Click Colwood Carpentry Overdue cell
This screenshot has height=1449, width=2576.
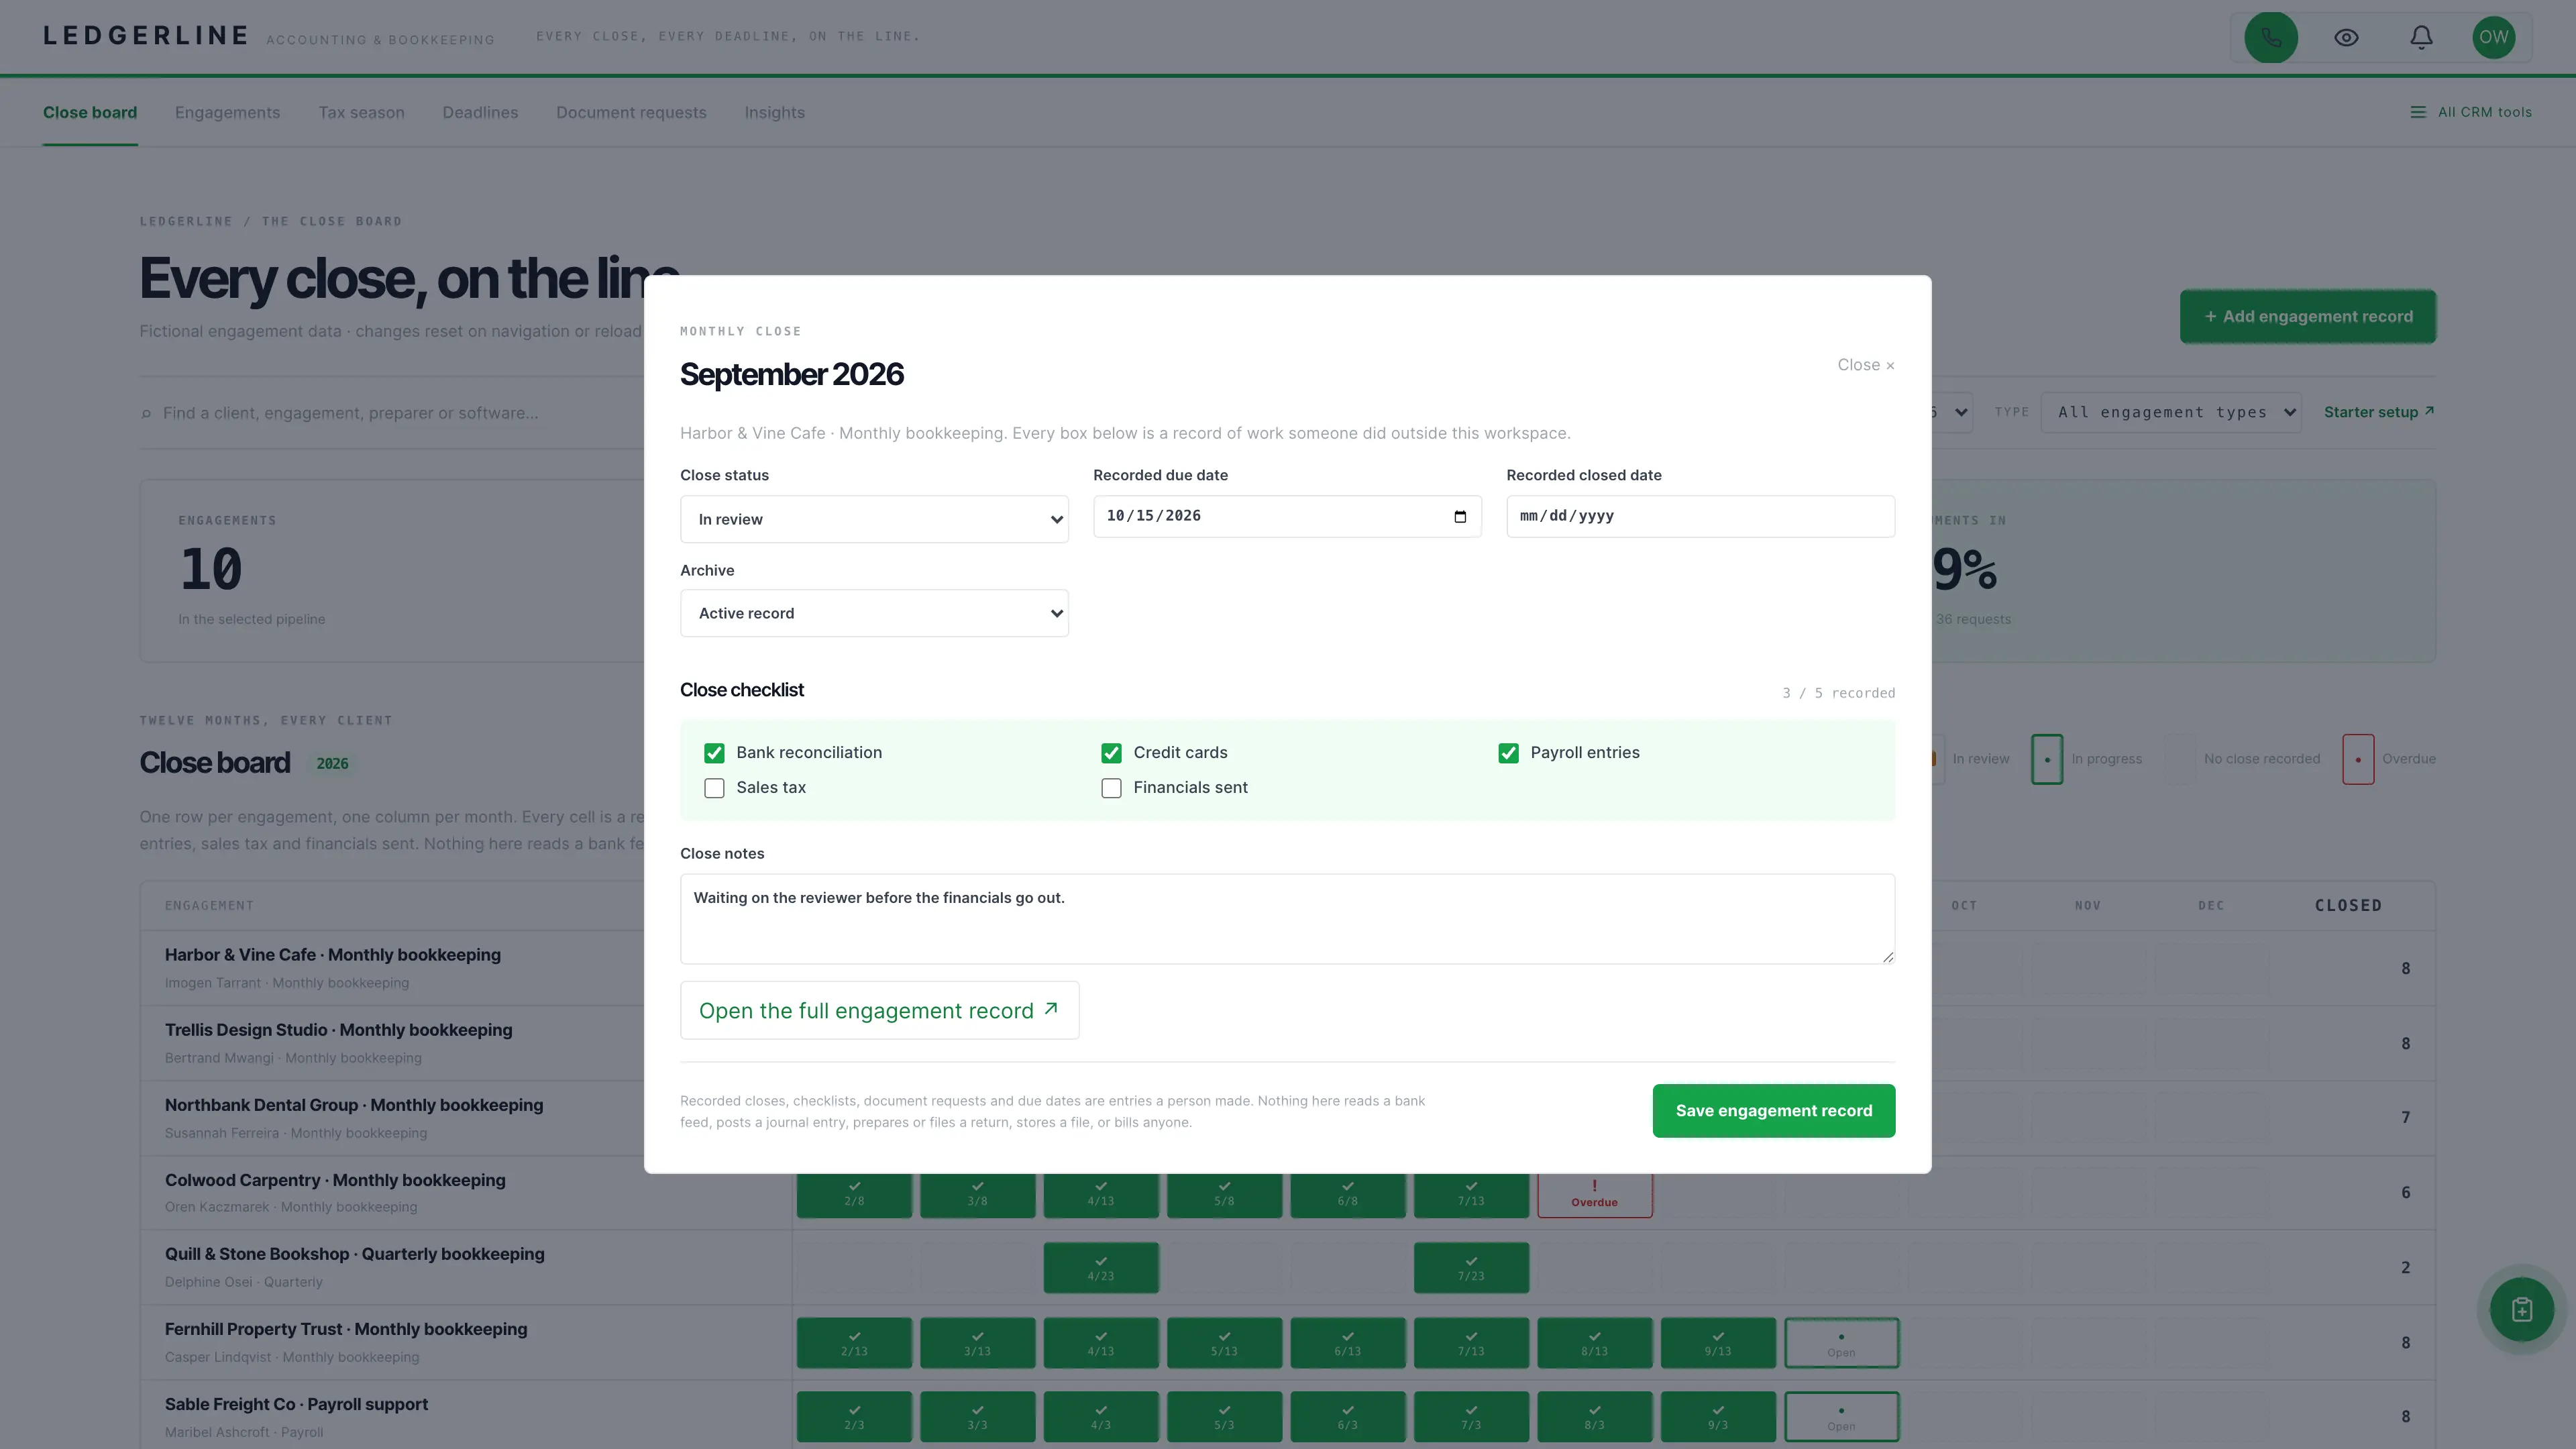point(1594,1195)
